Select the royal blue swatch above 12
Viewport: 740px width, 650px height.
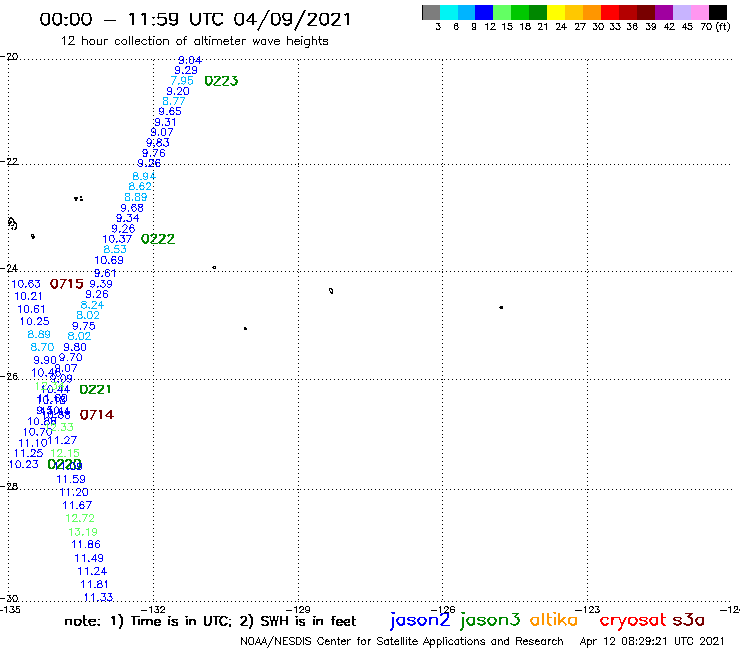point(484,12)
